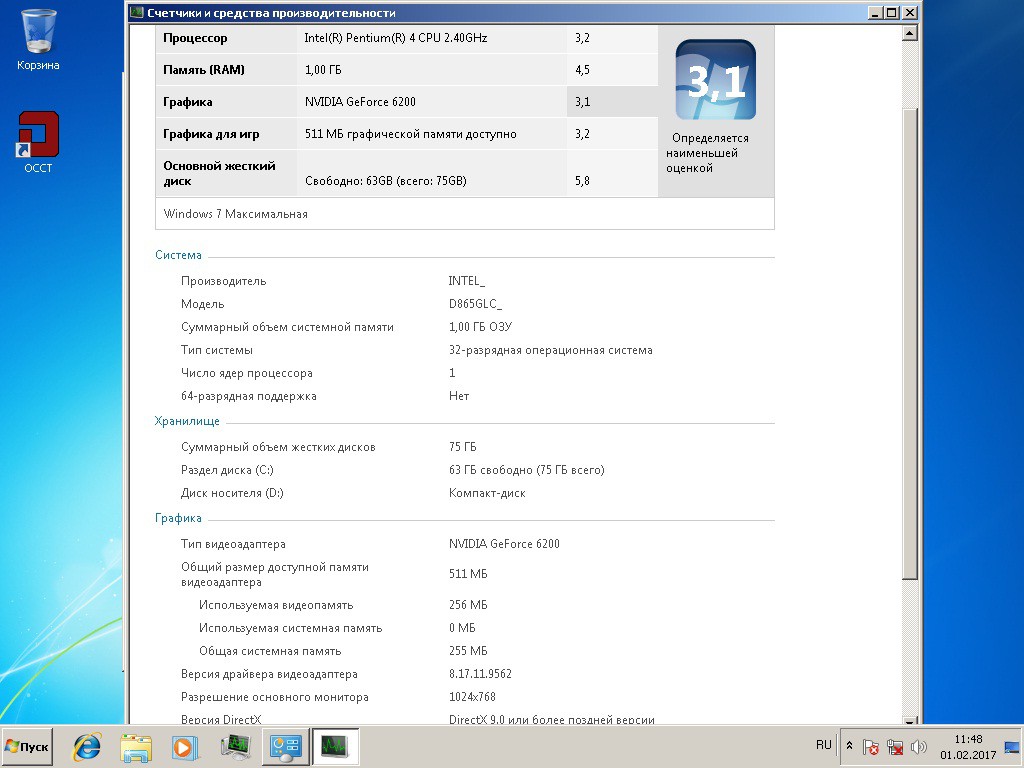The height and width of the screenshot is (768, 1024).
Task: Click 1,00 ГБ ОЗУ memory value
Action: pos(481,327)
